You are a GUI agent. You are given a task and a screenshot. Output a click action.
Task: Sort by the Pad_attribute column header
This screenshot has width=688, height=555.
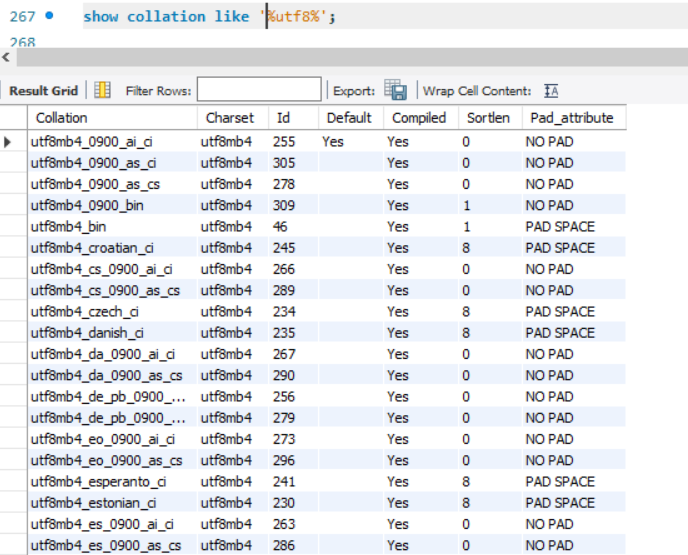coord(574,118)
